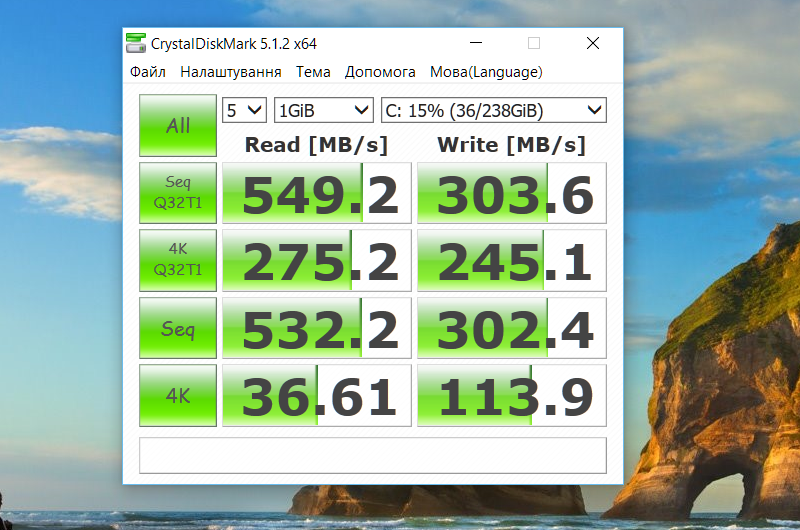Click the Seq write result 302.4
800x530 pixels.
tap(512, 328)
